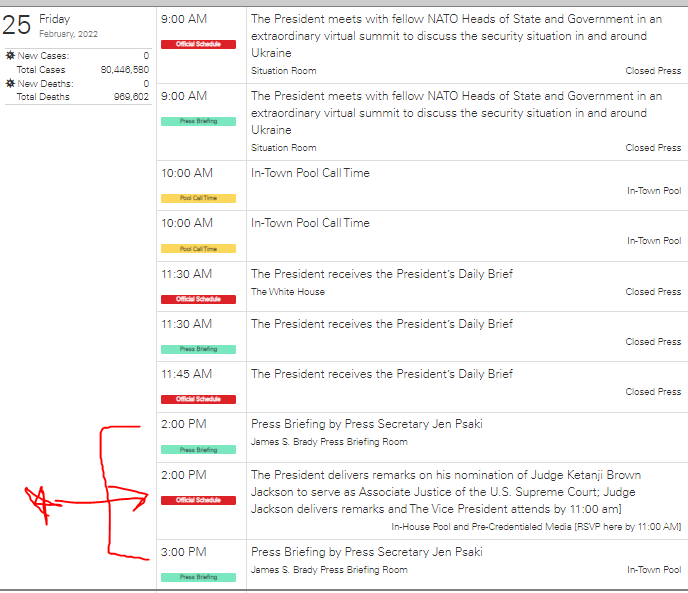Viewport: 688px width, 593px height.
Task: Click the Total Deaths label
Action: tap(43, 97)
